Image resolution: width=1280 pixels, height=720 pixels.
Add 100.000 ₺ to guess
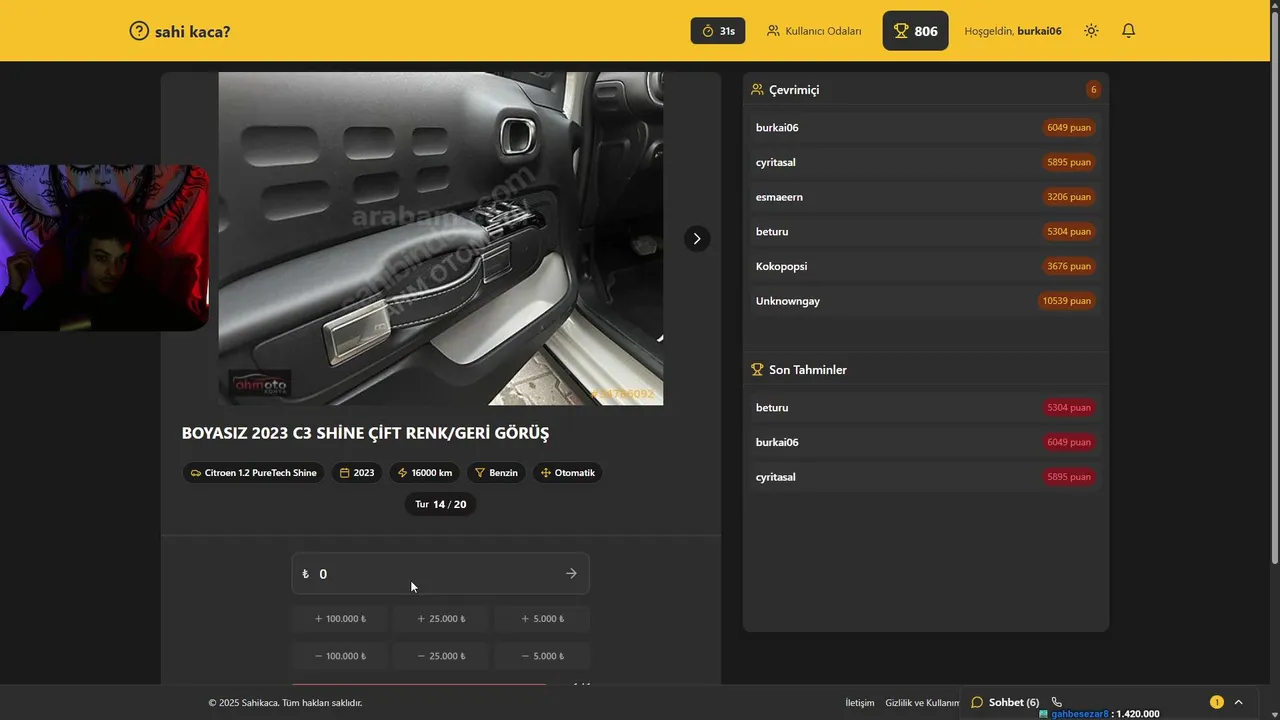340,619
